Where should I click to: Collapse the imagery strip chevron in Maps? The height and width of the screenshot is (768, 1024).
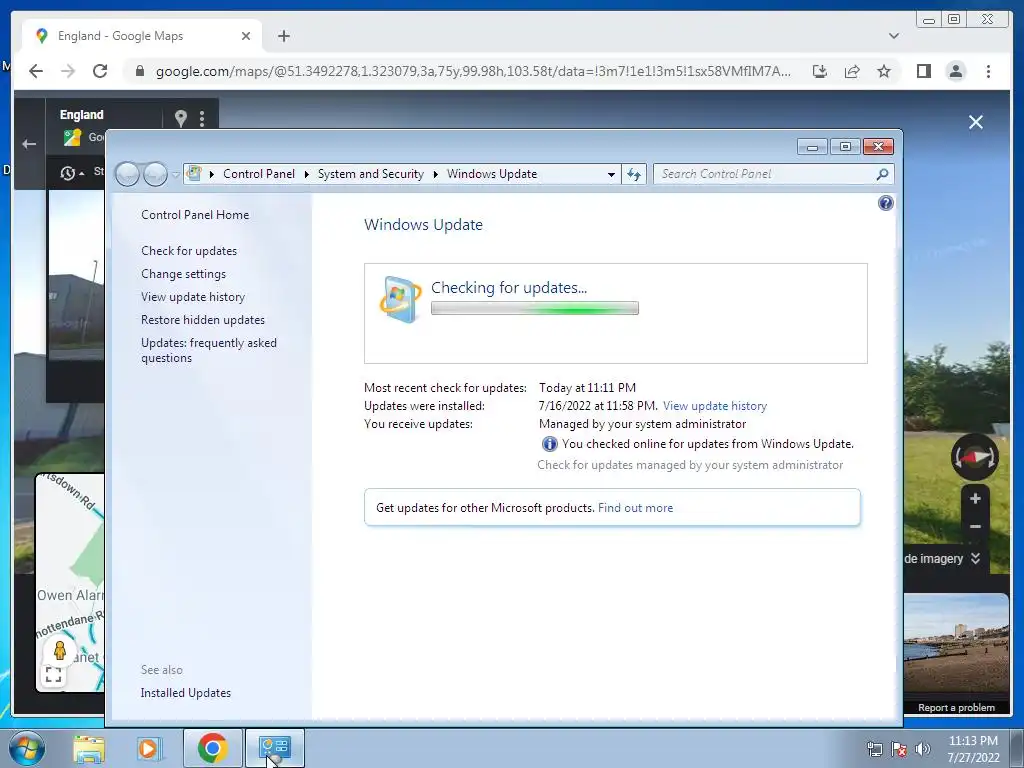click(976, 558)
